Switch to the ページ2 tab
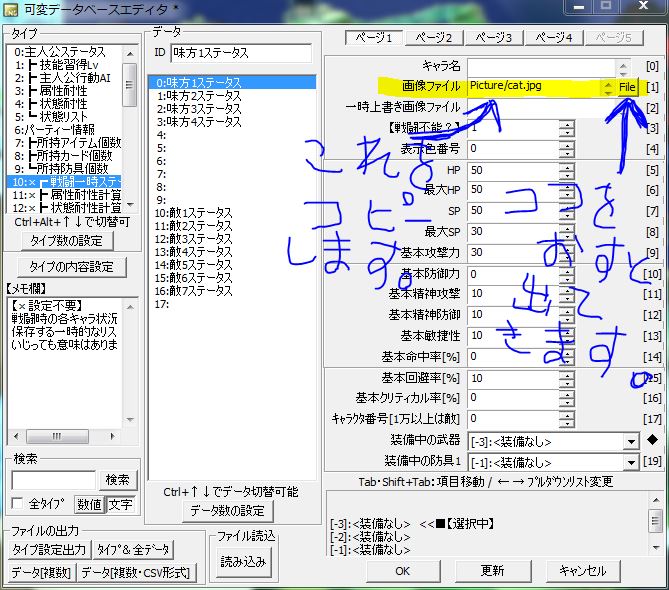This screenshot has width=669, height=590. [x=434, y=38]
